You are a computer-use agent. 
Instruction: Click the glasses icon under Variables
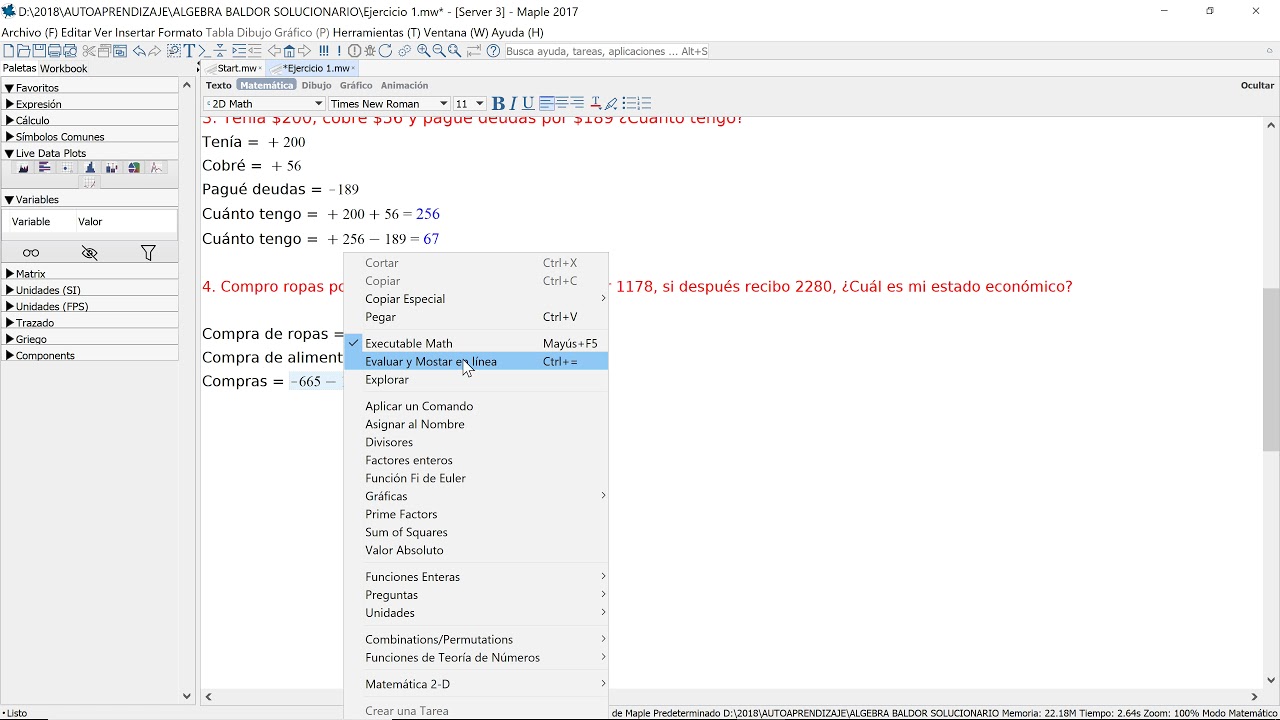31,253
